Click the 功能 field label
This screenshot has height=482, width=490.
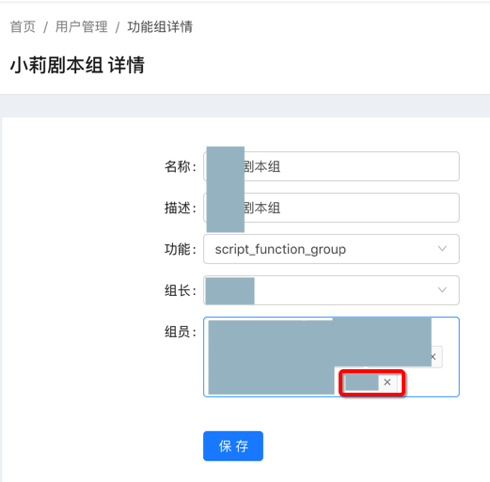point(180,249)
